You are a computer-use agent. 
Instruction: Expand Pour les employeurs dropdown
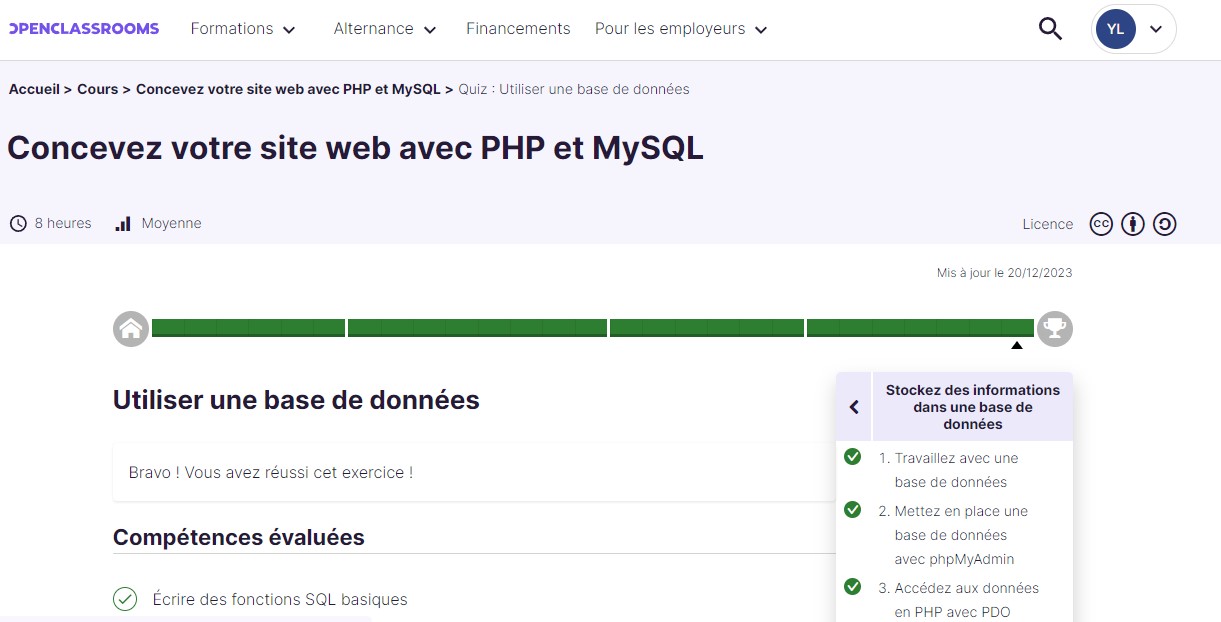click(x=681, y=29)
